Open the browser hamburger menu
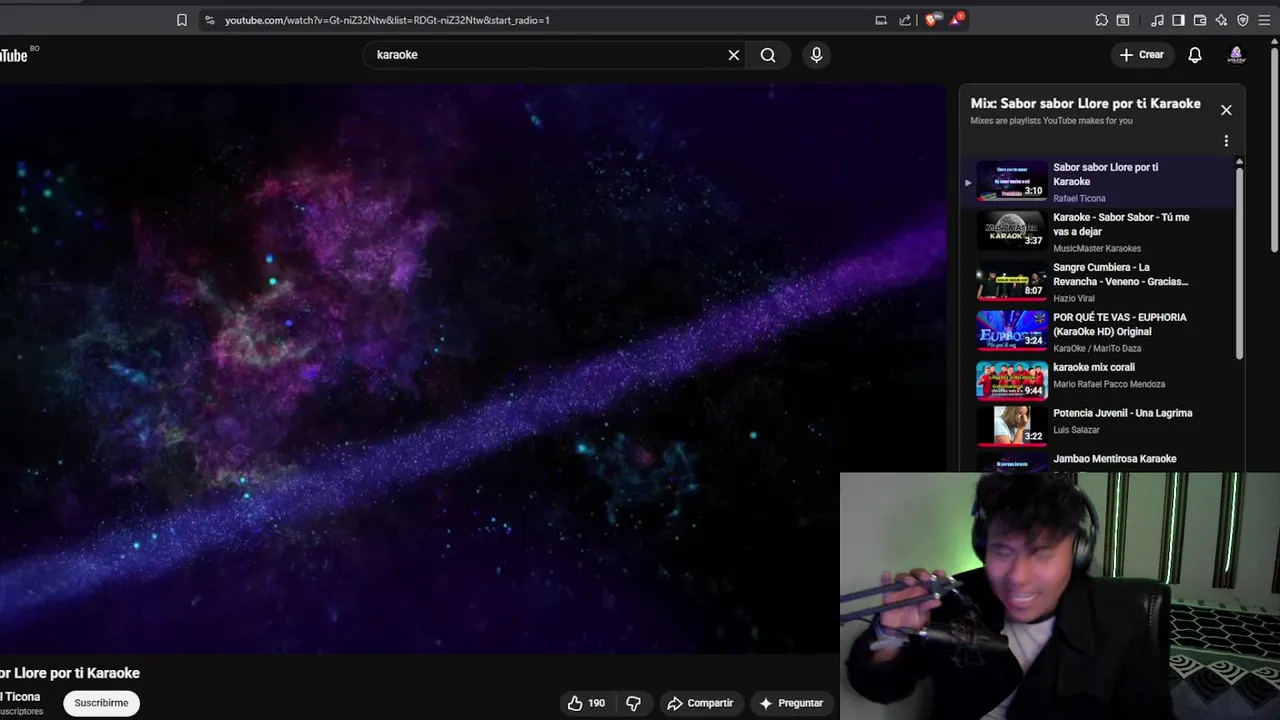 click(x=1264, y=20)
